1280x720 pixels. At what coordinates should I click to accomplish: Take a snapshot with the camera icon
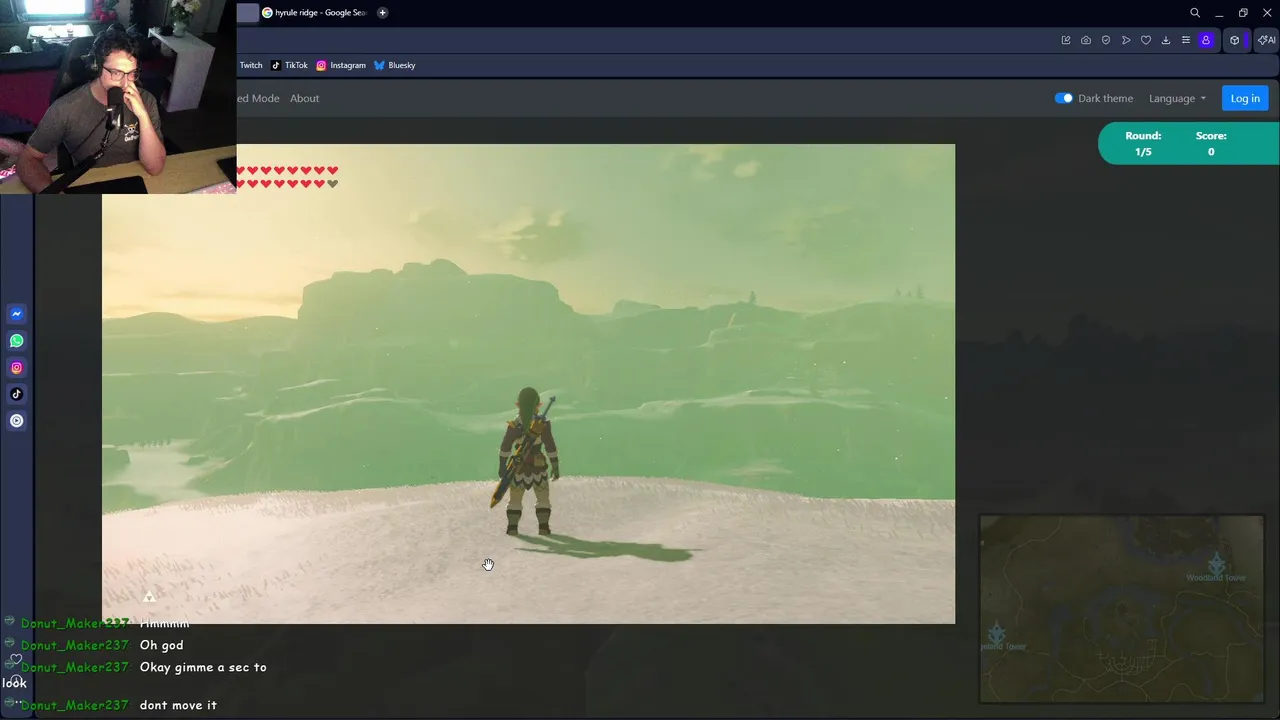pyautogui.click(x=1086, y=40)
